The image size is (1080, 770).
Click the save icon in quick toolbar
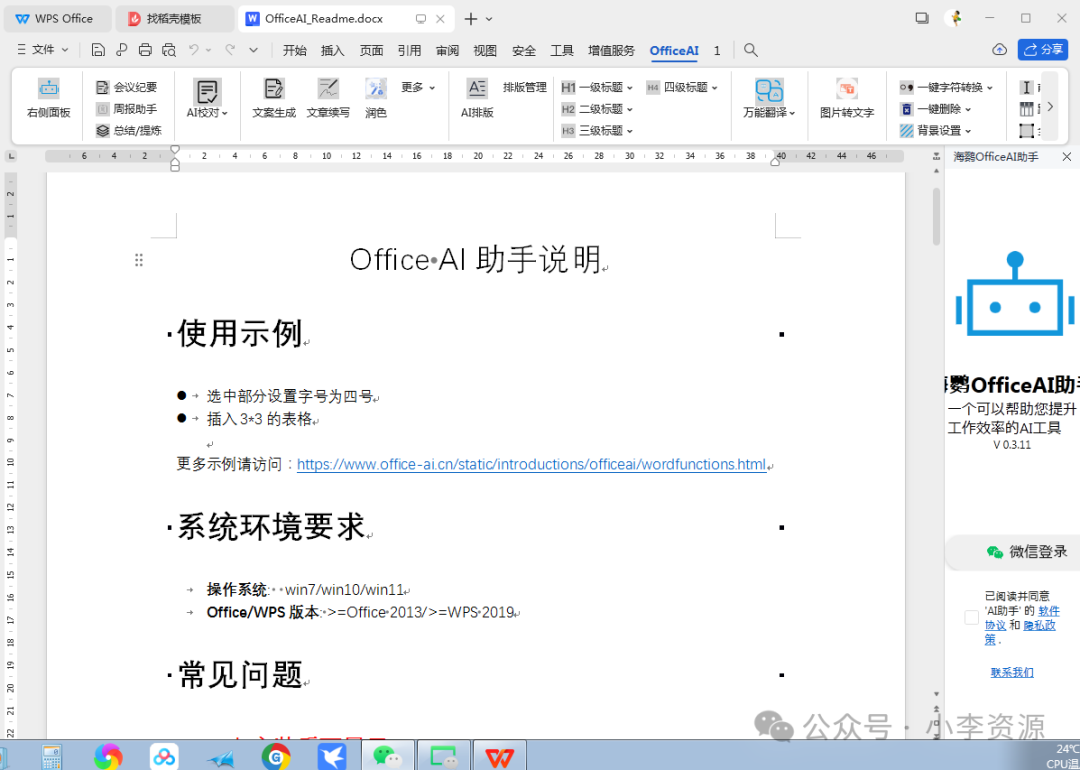click(x=98, y=50)
